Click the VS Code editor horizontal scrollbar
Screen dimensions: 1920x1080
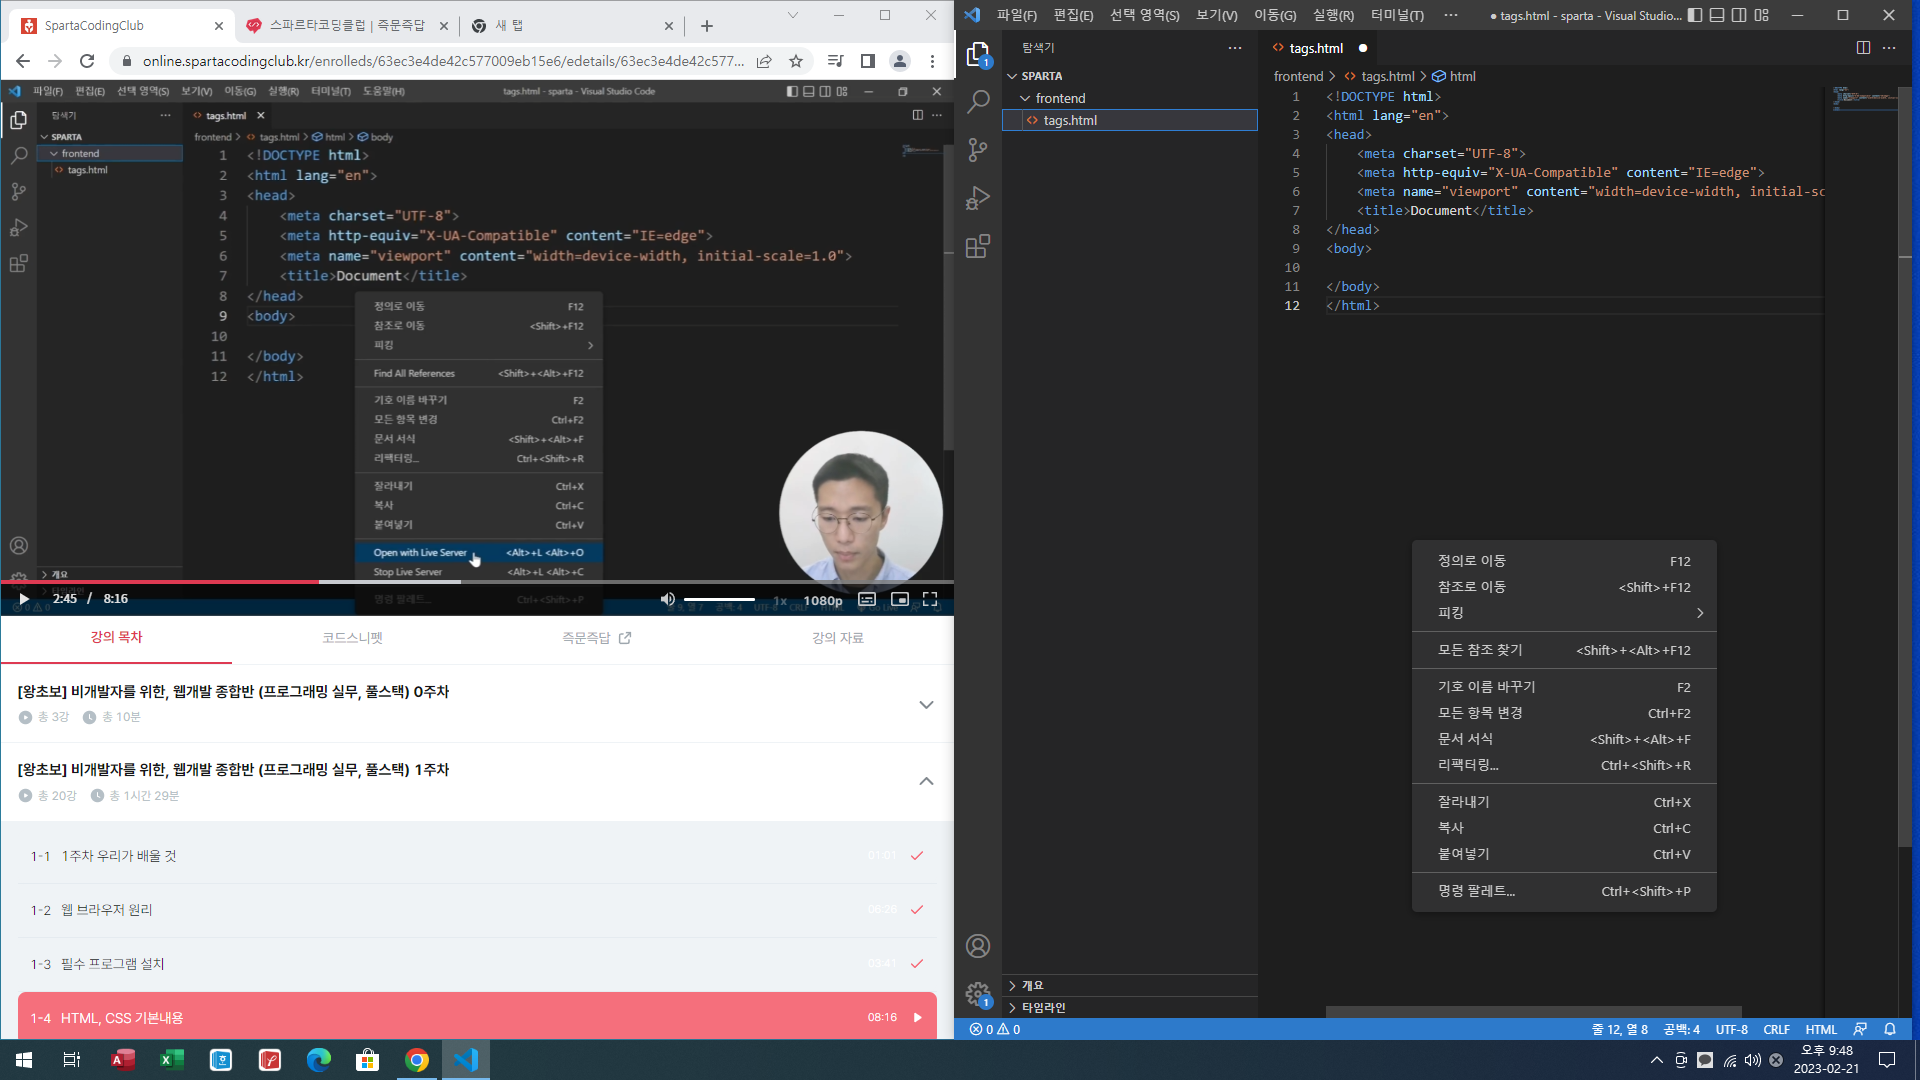pos(1534,1012)
